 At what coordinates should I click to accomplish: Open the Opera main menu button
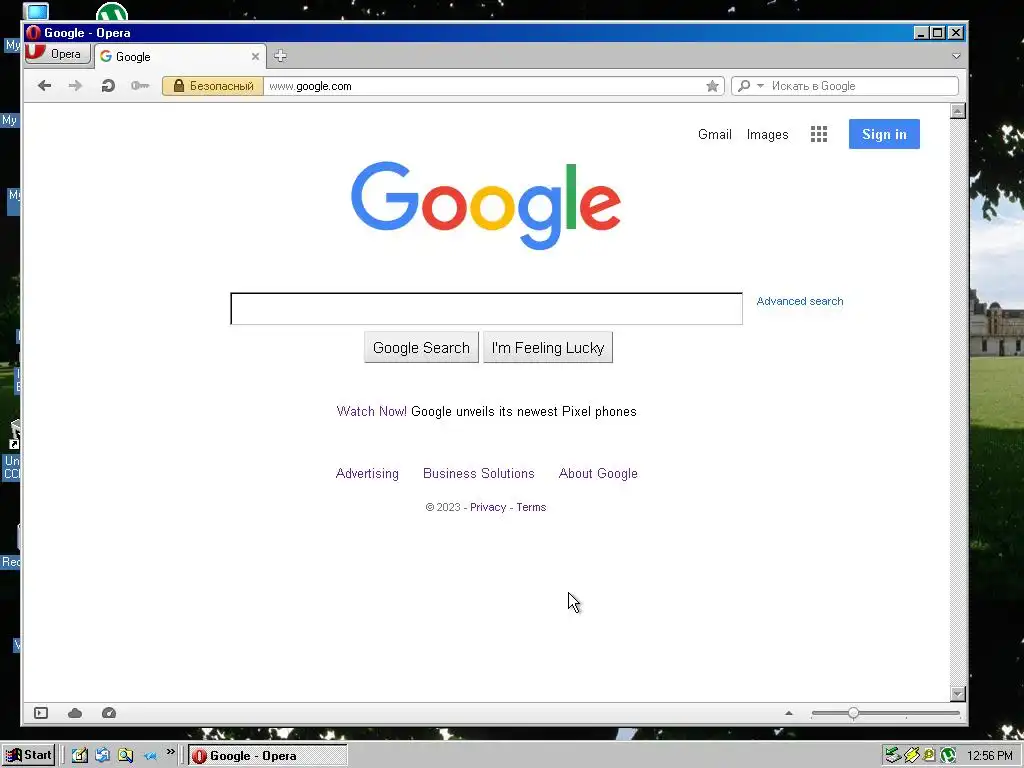(57, 54)
